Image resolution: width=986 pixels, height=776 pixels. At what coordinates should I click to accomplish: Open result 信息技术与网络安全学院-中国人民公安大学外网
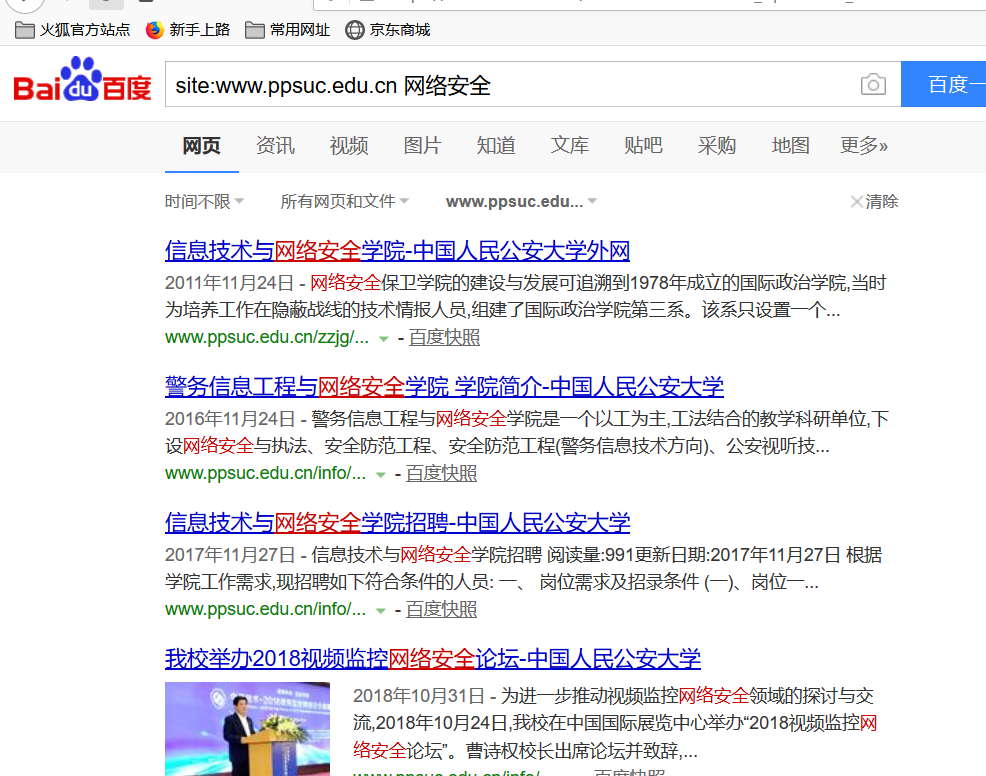[397, 251]
